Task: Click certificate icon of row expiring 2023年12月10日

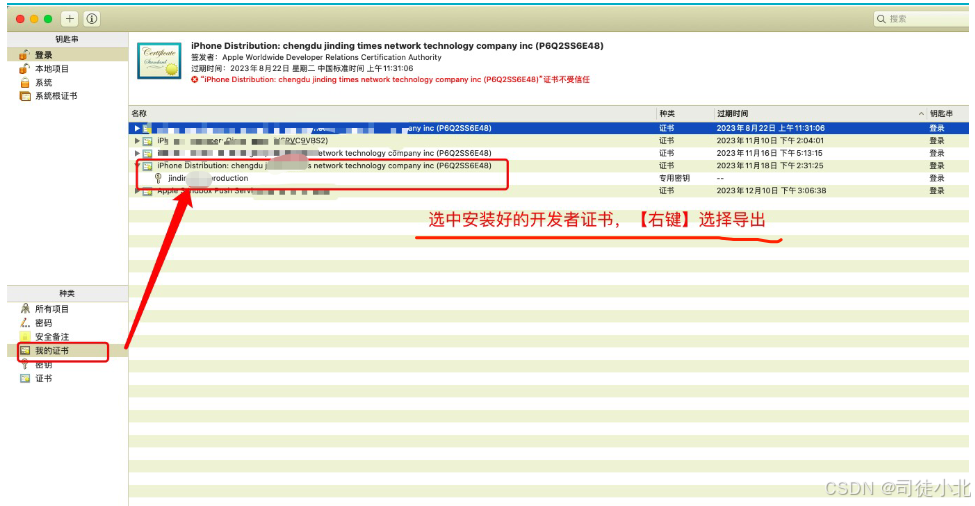Action: point(147,191)
